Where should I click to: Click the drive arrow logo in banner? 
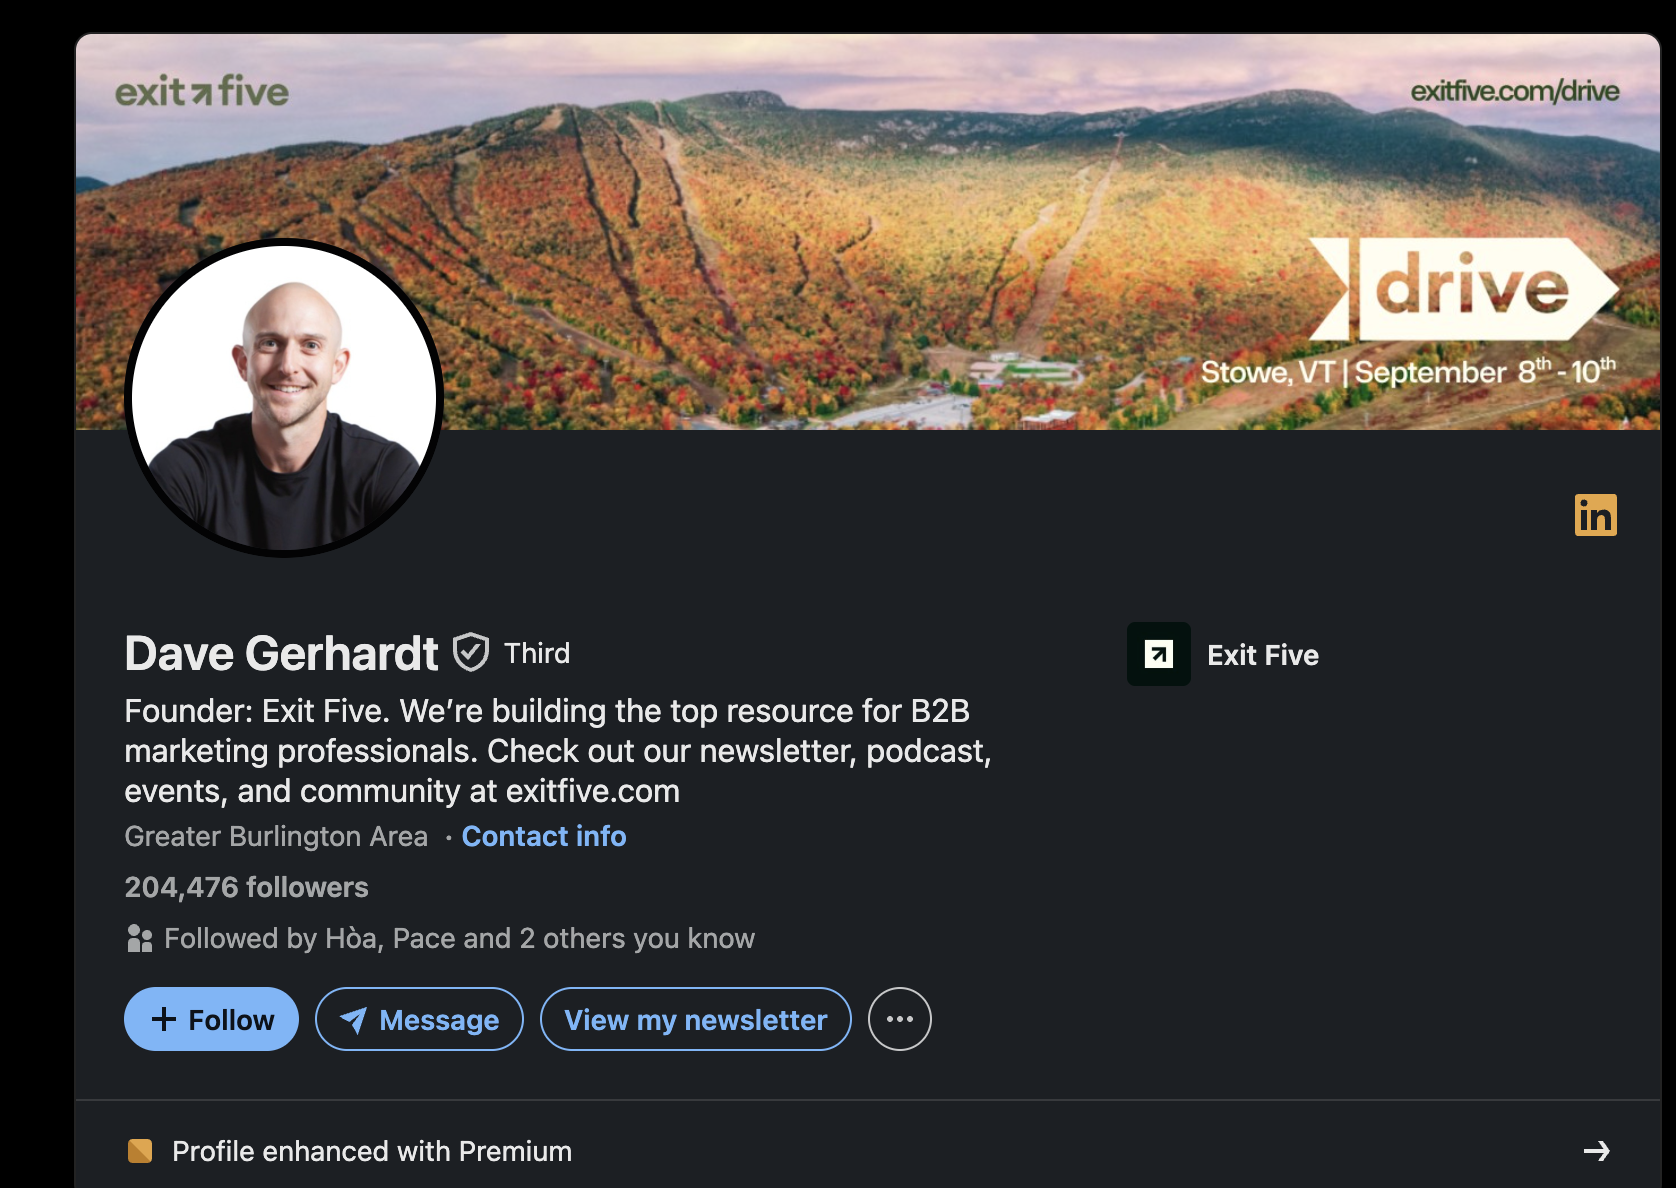(1463, 289)
